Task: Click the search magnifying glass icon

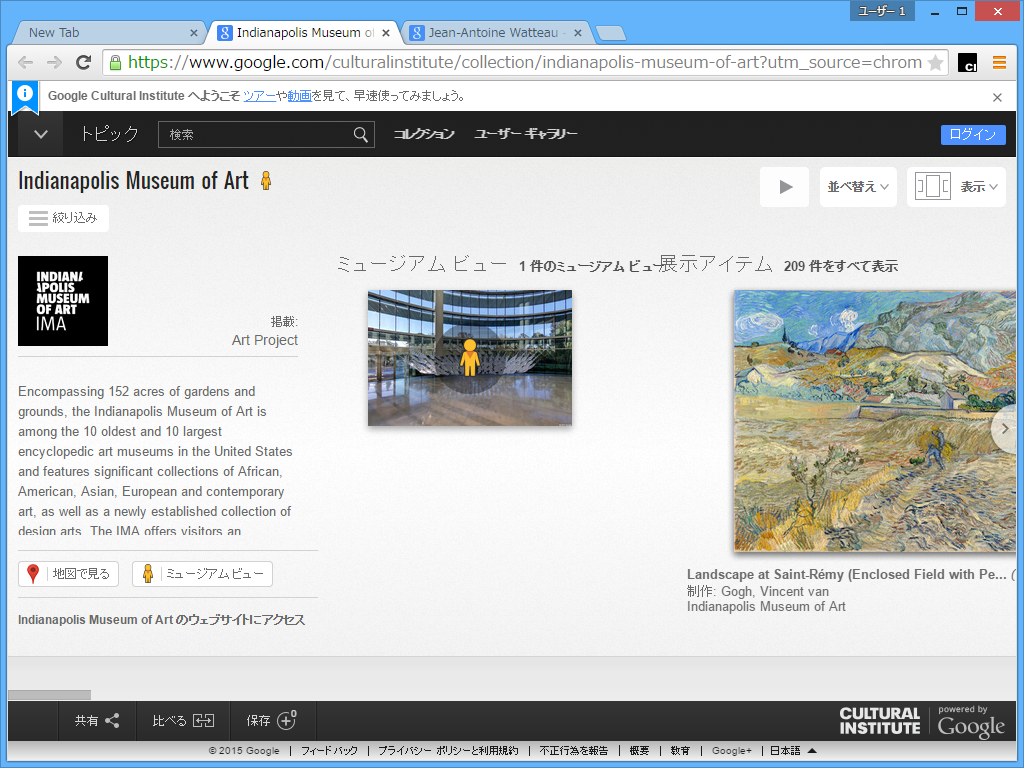Action: (x=360, y=134)
